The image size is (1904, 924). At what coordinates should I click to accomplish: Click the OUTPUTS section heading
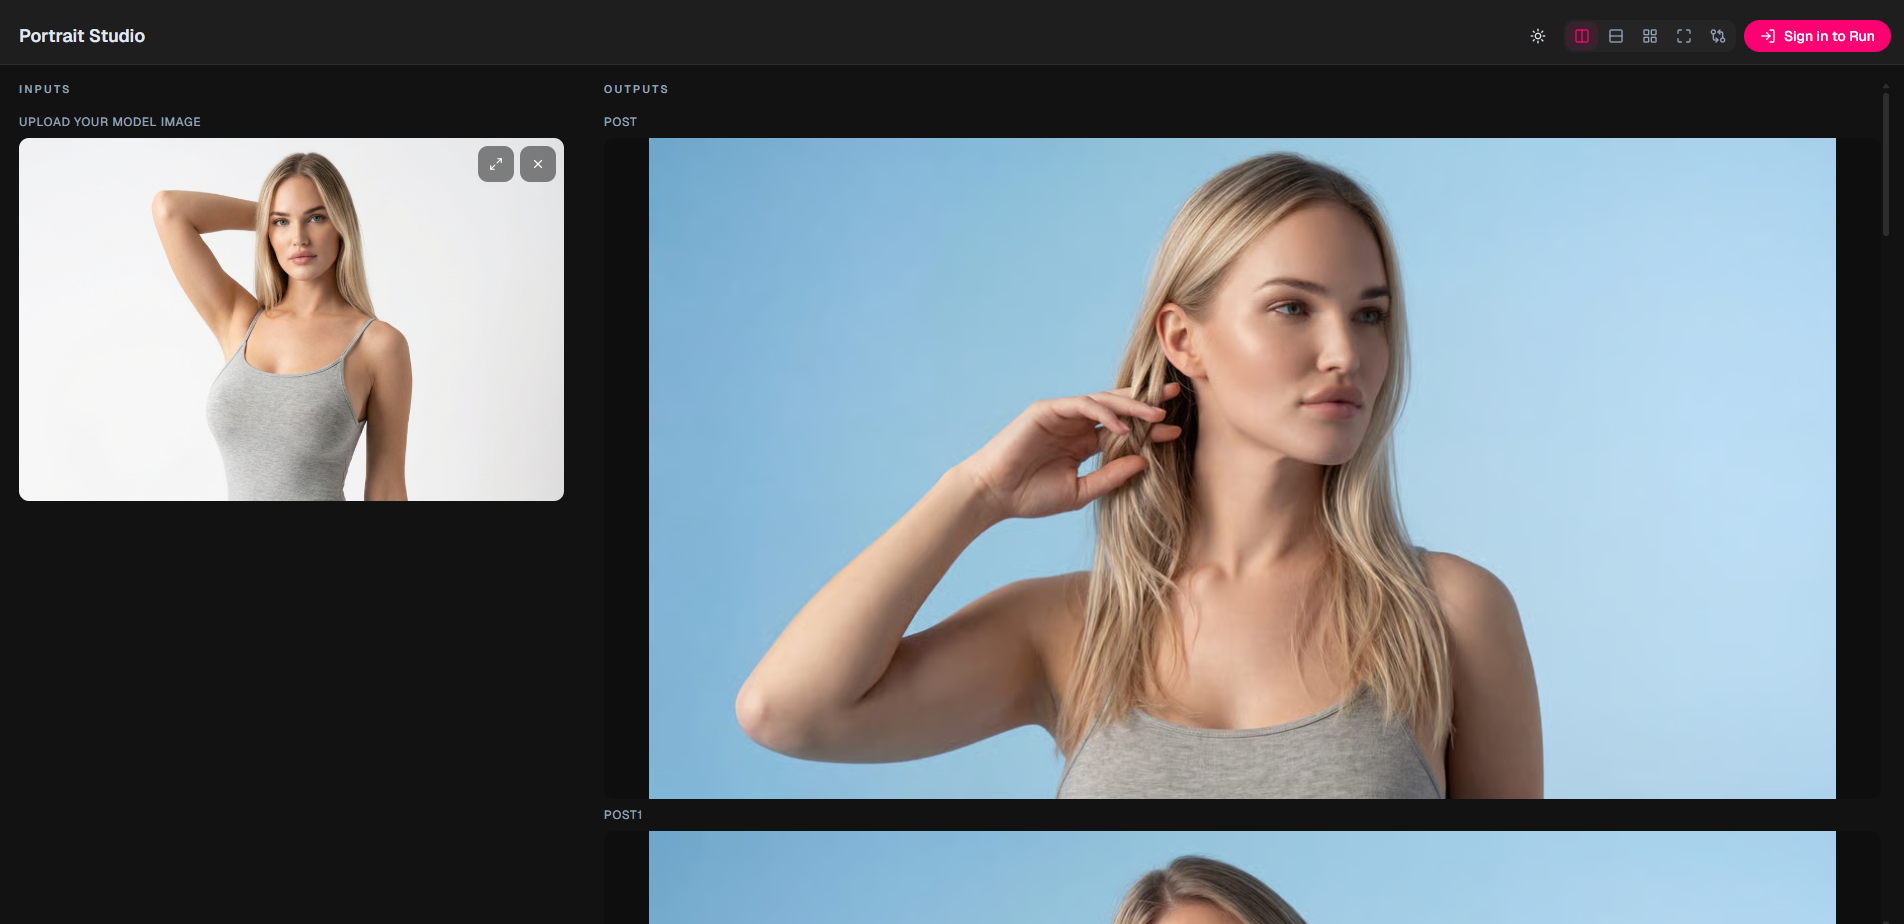pos(636,89)
